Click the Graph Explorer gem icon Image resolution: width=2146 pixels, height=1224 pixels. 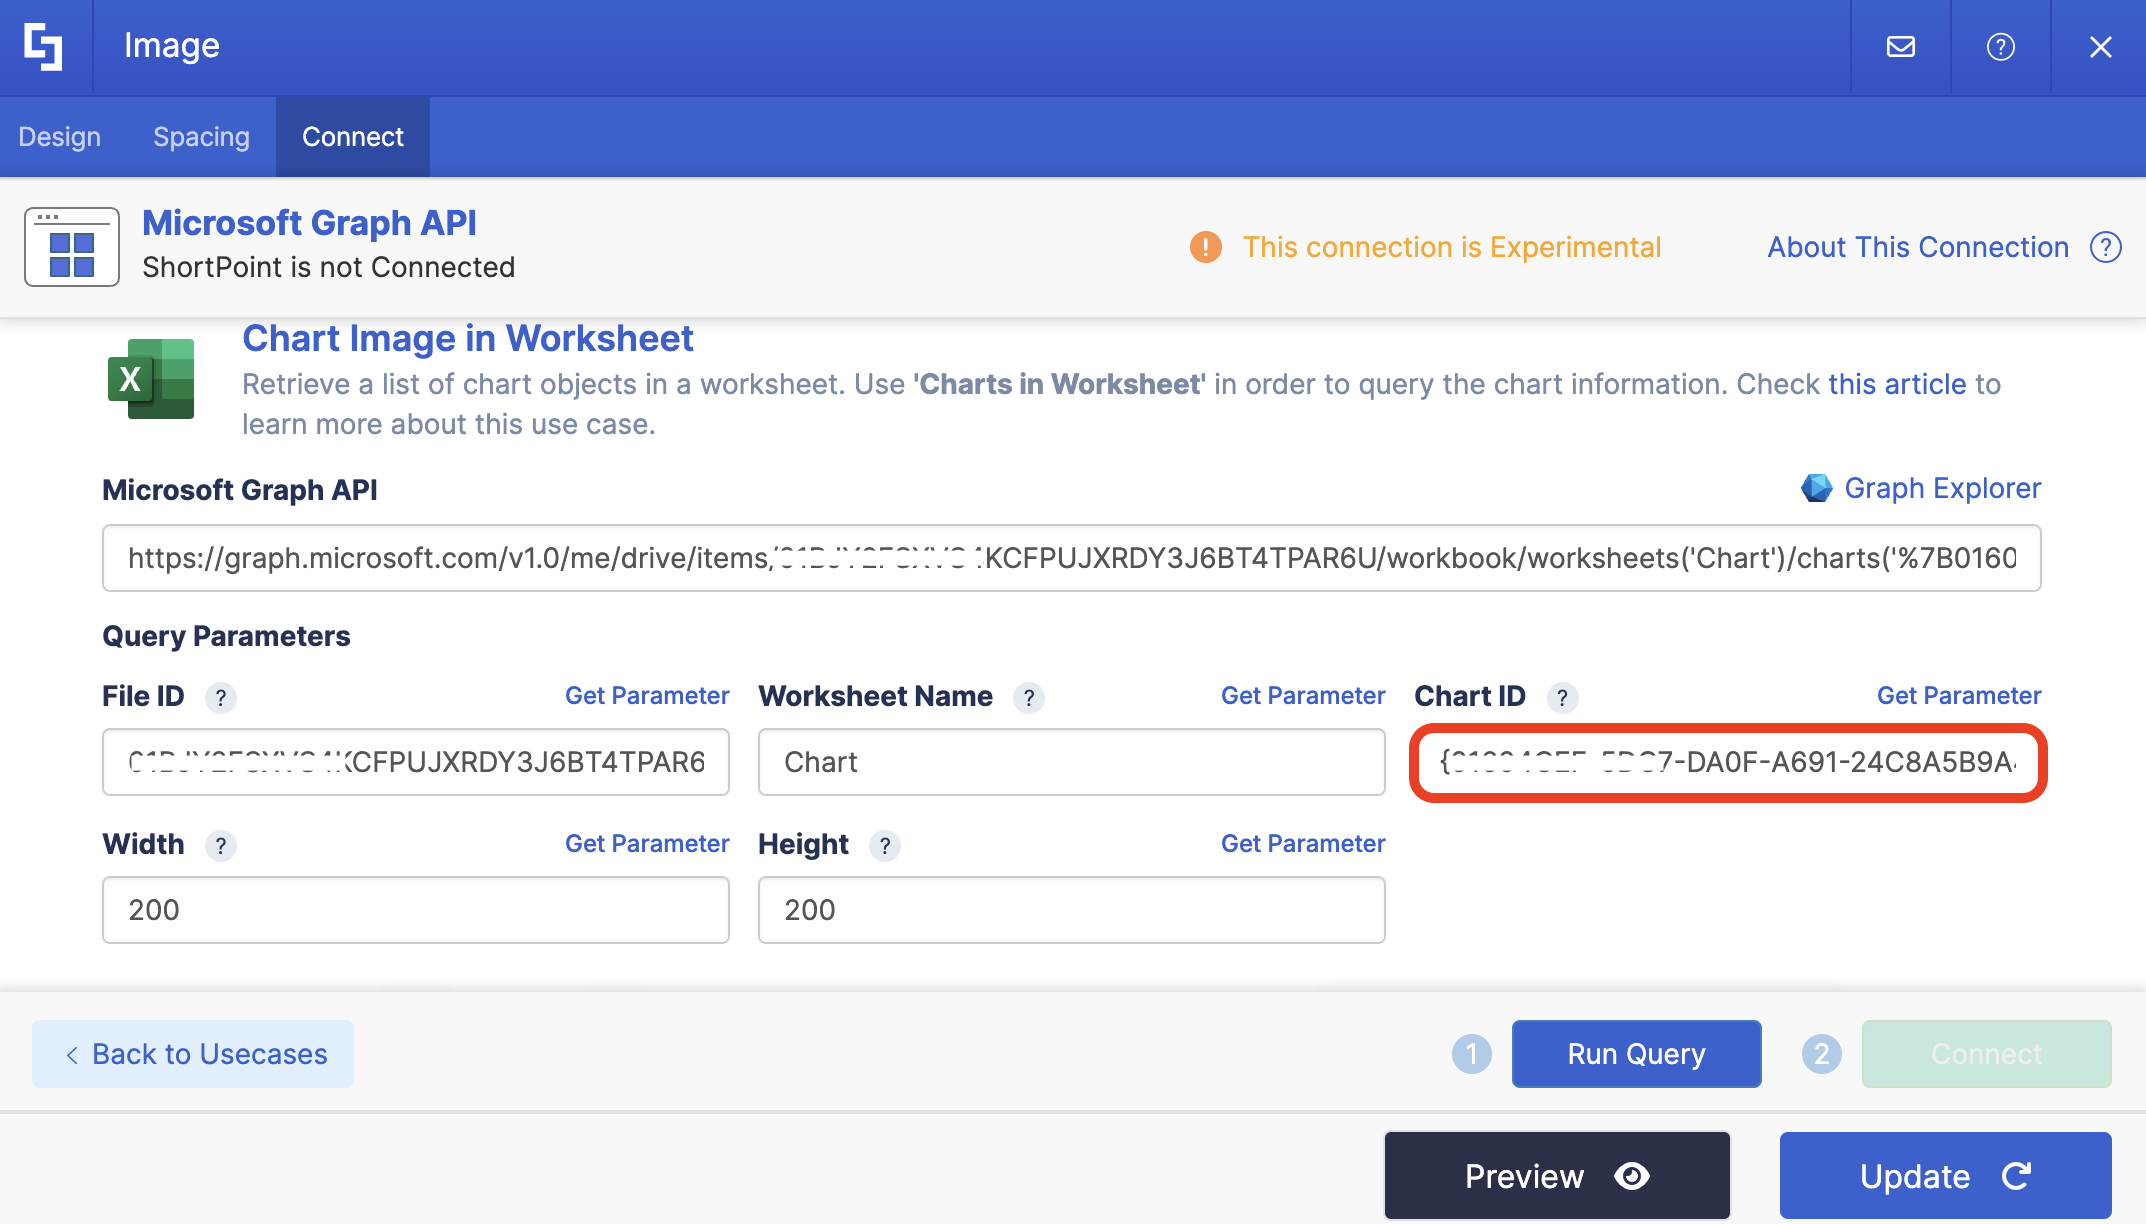pyautogui.click(x=1817, y=488)
